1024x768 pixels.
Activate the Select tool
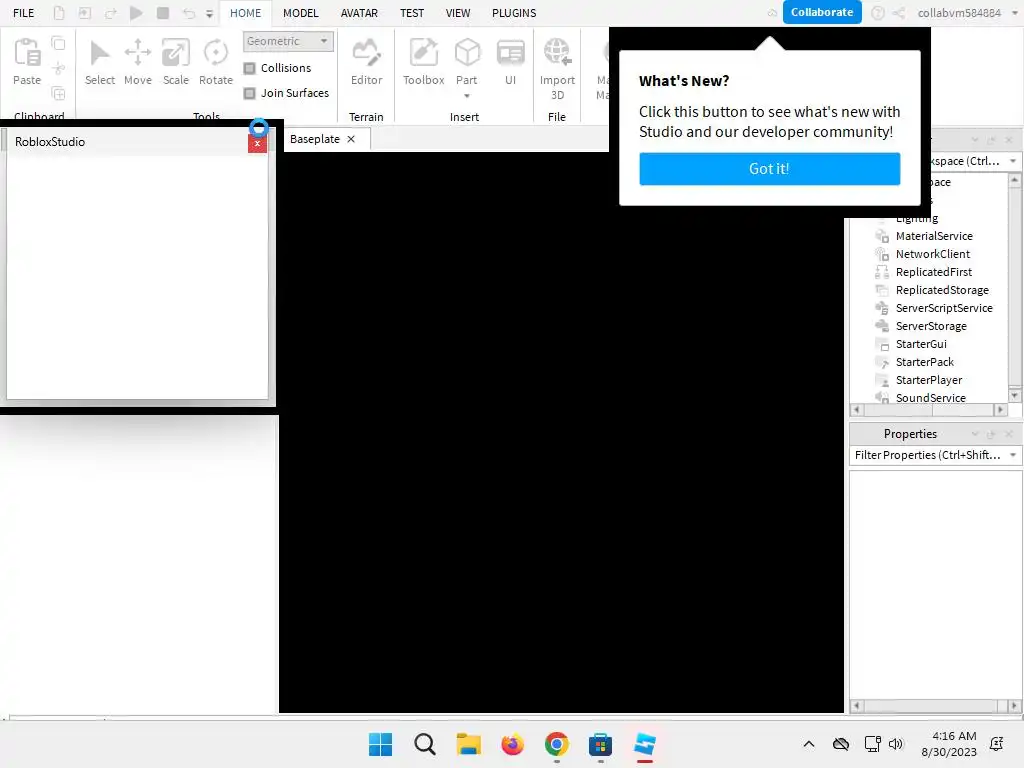click(x=99, y=62)
